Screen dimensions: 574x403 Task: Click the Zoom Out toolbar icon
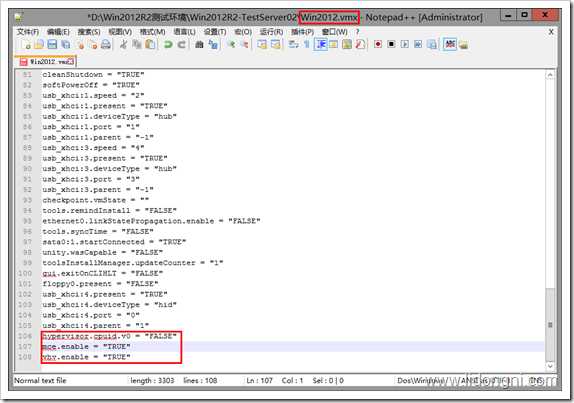tap(244, 45)
